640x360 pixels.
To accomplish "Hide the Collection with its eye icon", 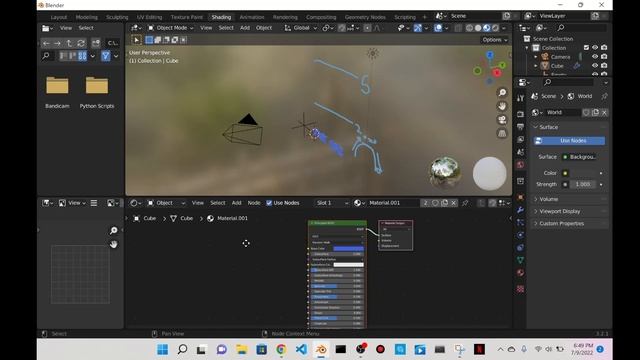I will (x=595, y=48).
